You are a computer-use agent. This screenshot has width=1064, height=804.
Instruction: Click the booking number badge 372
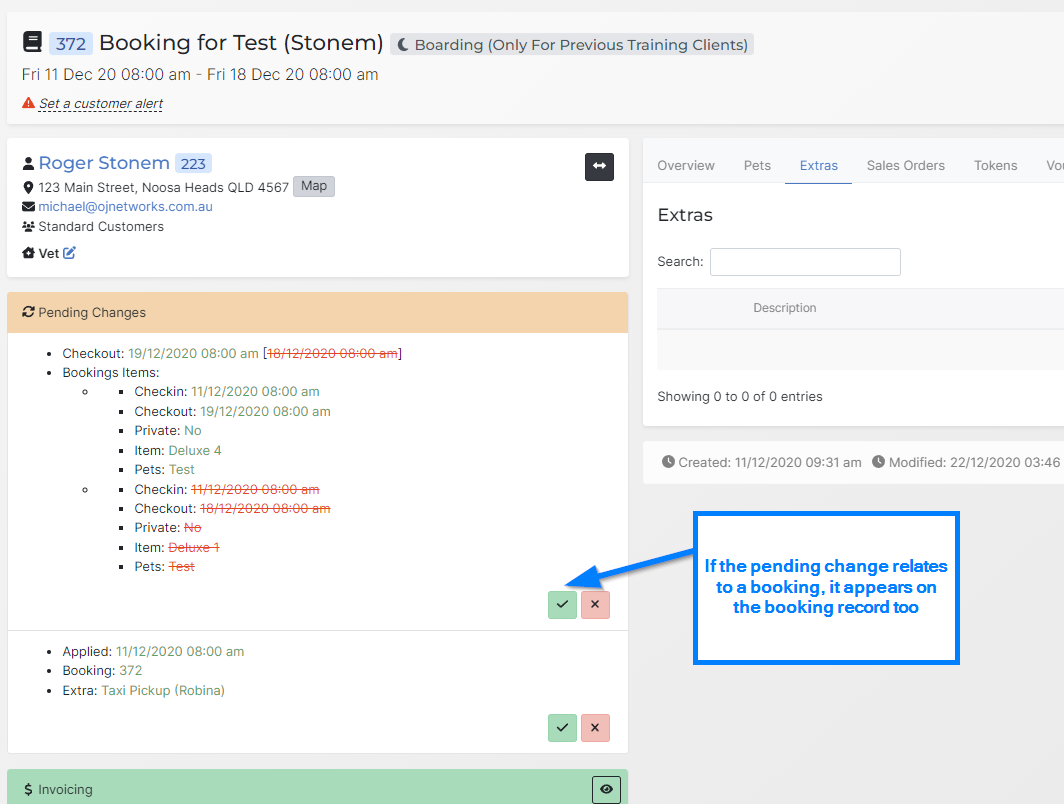pyautogui.click(x=71, y=44)
